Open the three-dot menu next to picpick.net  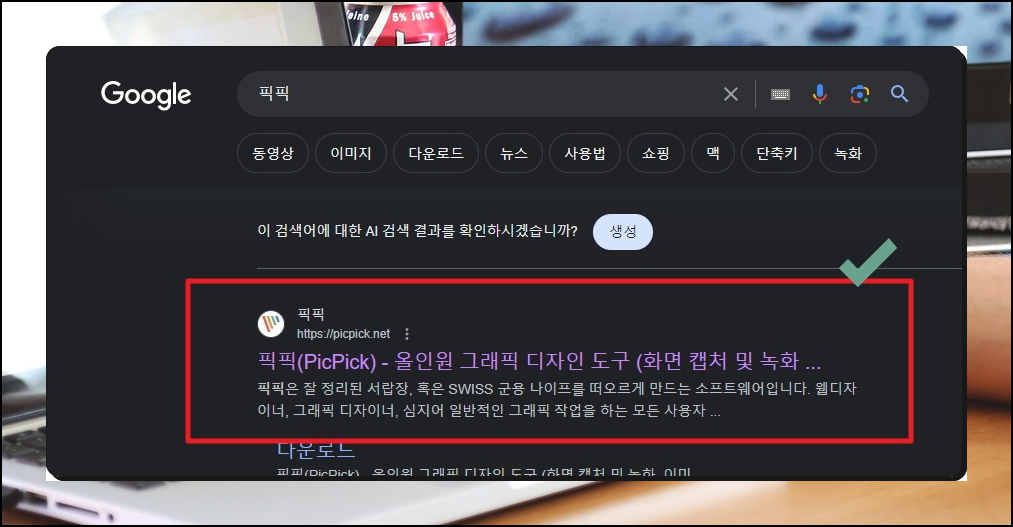click(x=406, y=334)
